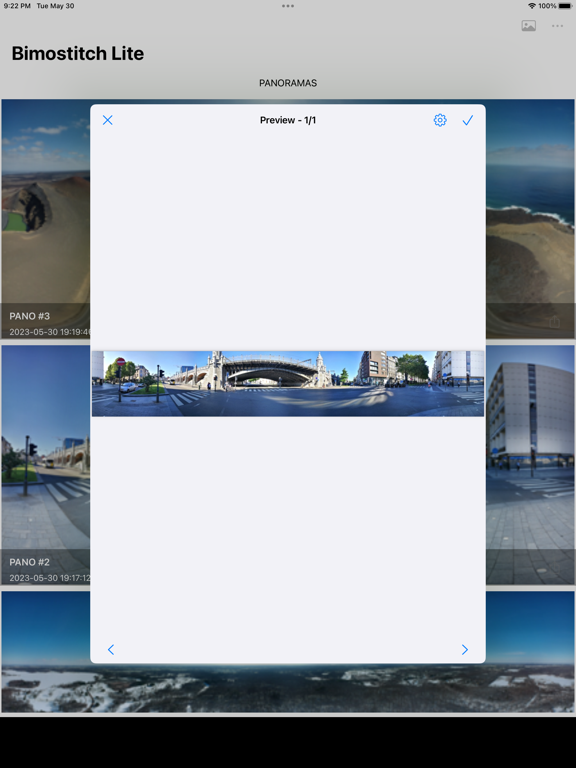
Task: Tap the share icon on PANO #3 card
Action: pyautogui.click(x=554, y=322)
